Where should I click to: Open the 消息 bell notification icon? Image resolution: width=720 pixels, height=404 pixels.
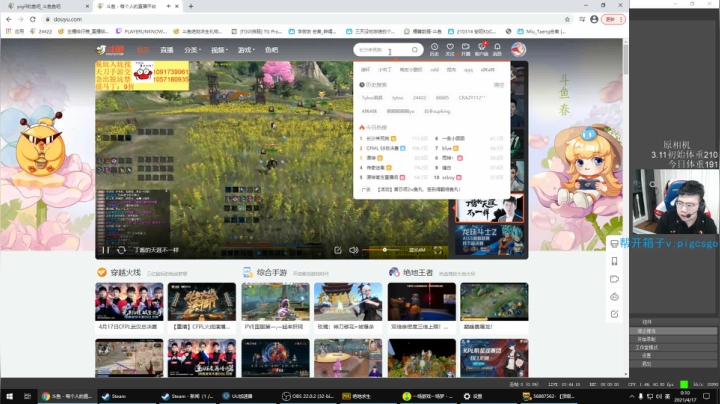[497, 49]
